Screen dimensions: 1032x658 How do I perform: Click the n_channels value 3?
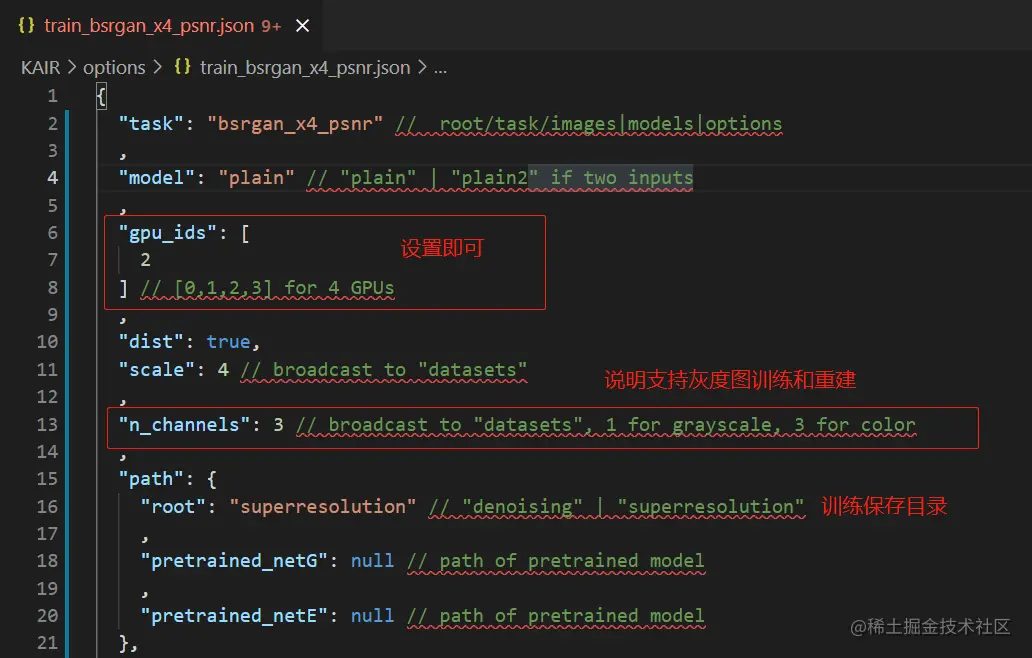click(x=278, y=424)
